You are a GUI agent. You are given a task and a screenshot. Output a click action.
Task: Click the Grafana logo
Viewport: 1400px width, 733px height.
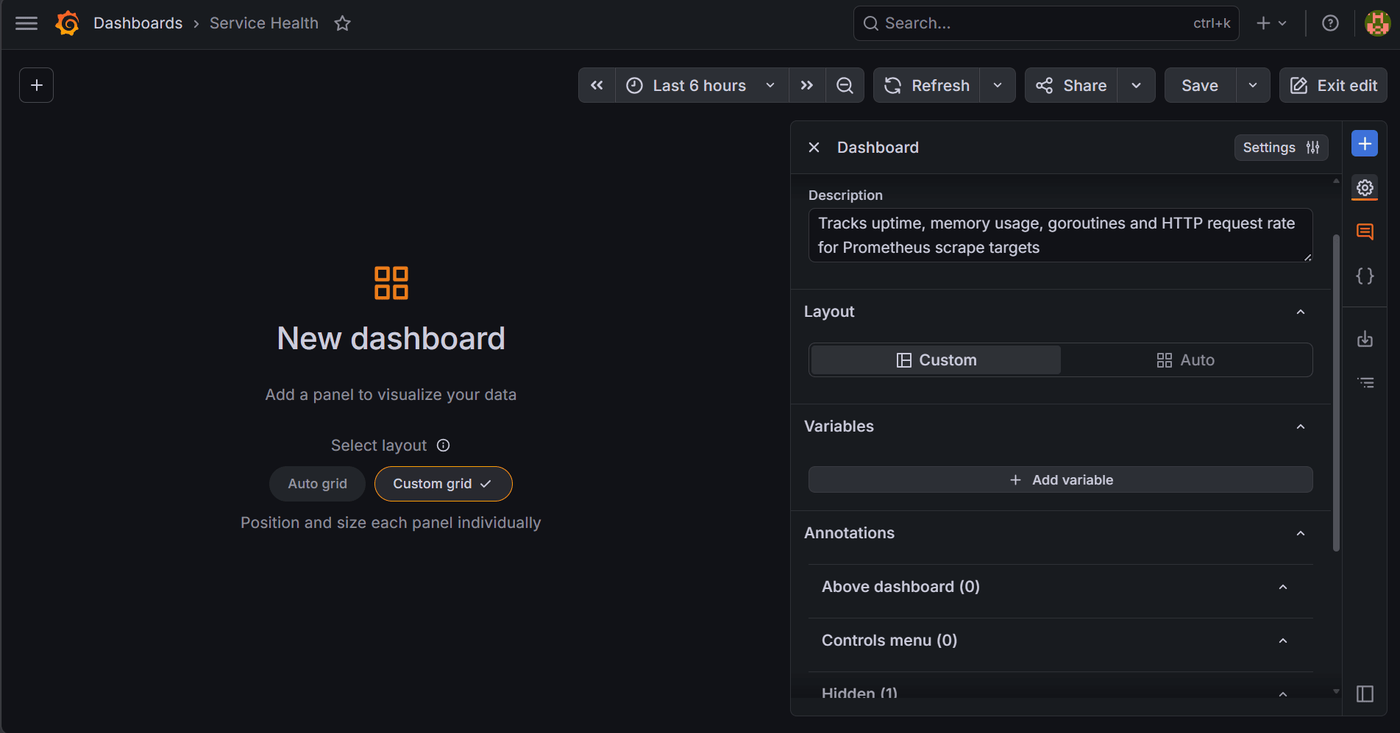pyautogui.click(x=68, y=23)
